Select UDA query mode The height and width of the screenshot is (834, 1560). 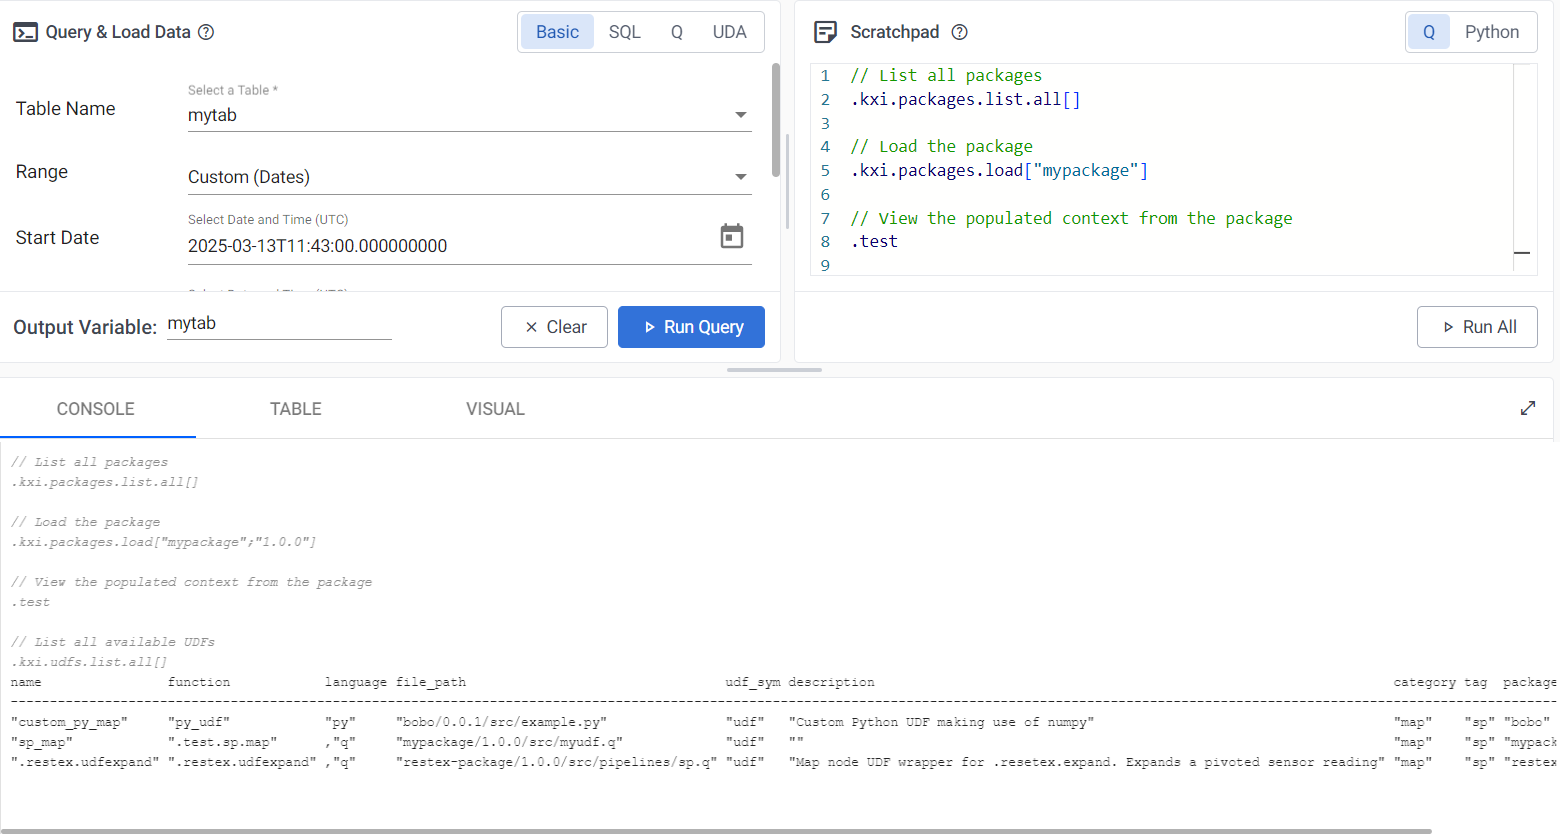729,32
